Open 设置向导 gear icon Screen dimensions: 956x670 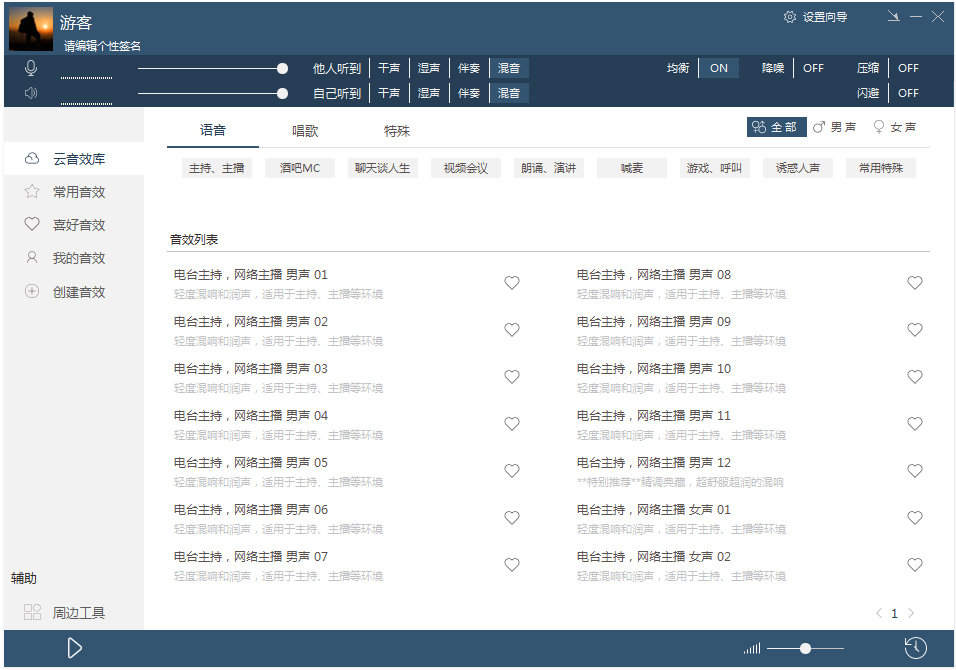coord(790,17)
